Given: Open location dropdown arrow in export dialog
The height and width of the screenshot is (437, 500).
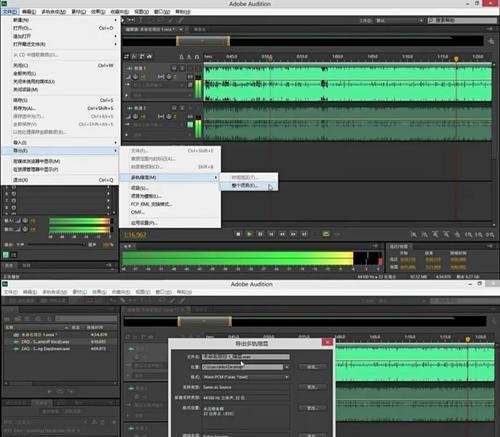Looking at the screenshot, I should point(286,367).
